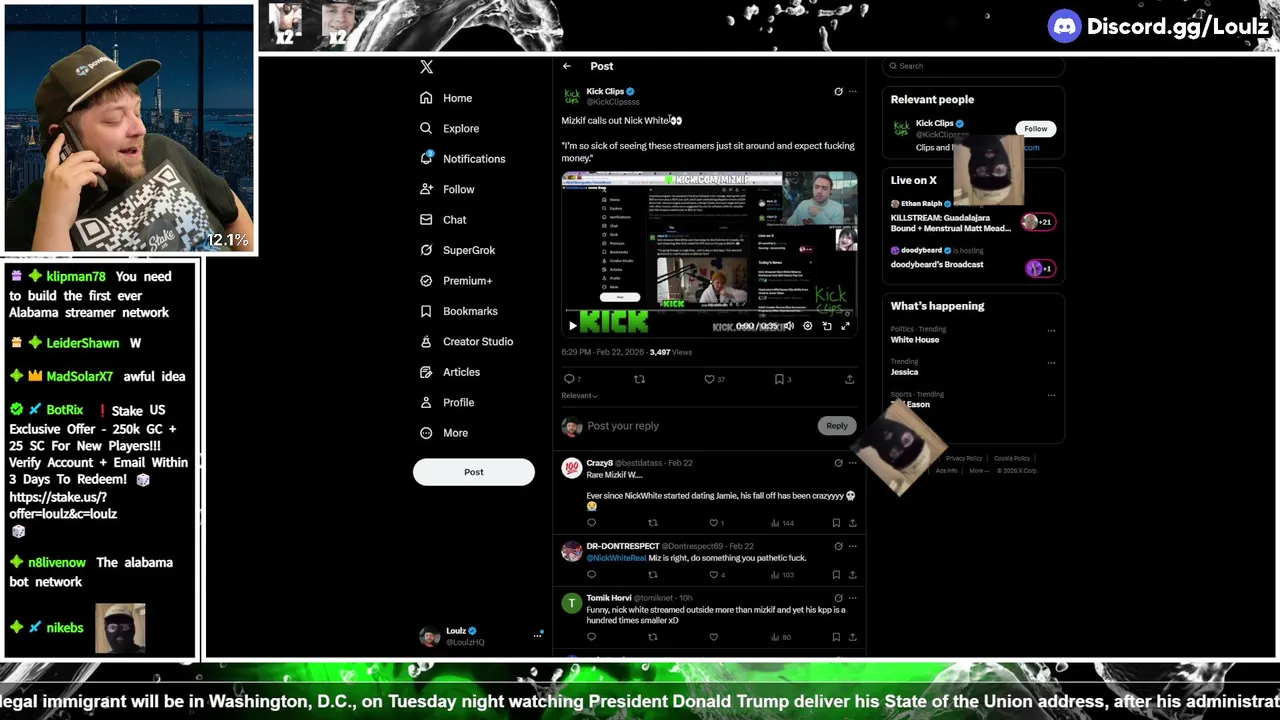Click the white Post button in sidebar
1280x720 pixels.
474,472
